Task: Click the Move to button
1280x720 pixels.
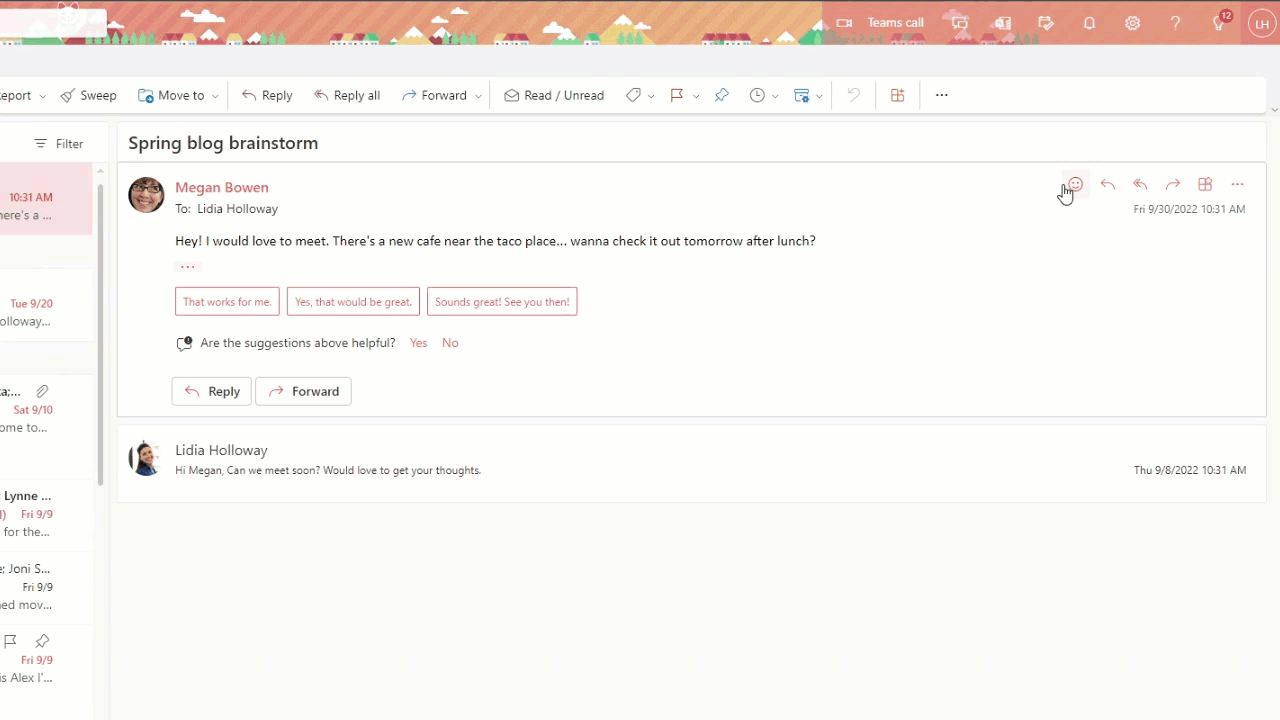Action: [x=171, y=95]
